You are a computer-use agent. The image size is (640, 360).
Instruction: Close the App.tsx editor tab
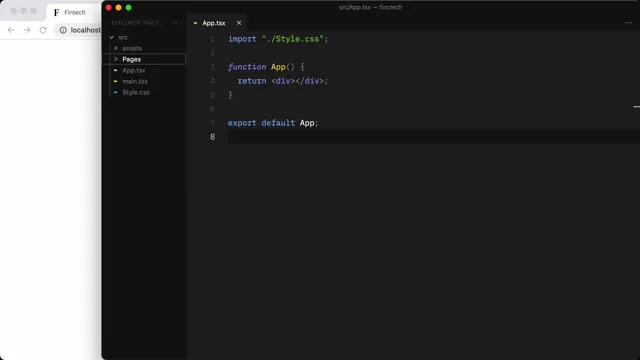point(239,23)
